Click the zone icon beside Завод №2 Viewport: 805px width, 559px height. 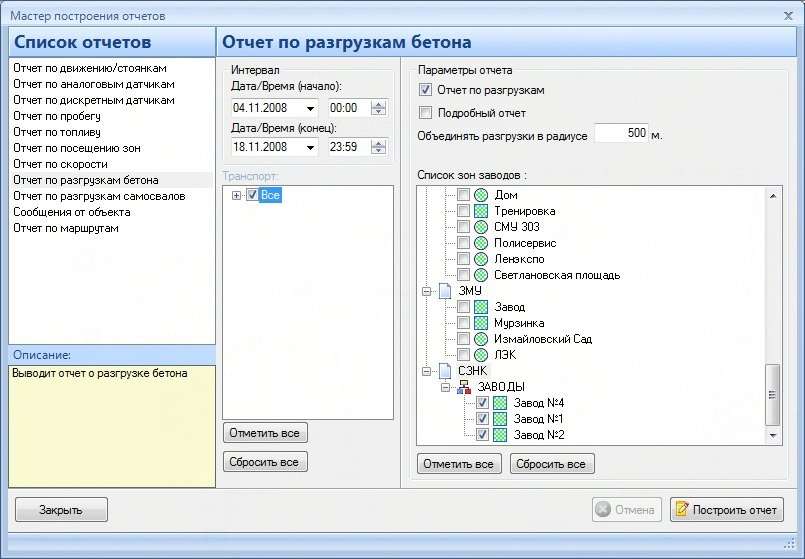pyautogui.click(x=500, y=435)
